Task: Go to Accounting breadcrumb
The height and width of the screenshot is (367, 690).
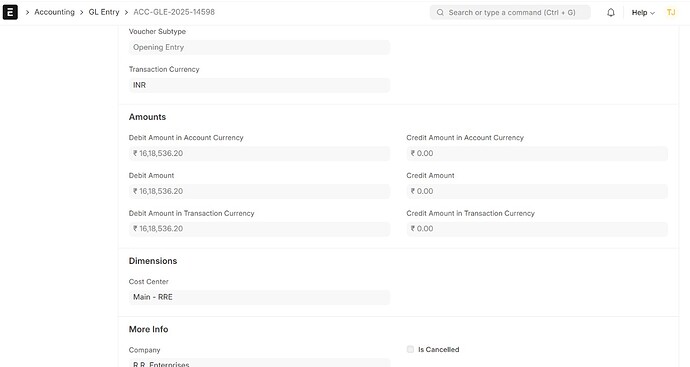Action: [x=55, y=12]
